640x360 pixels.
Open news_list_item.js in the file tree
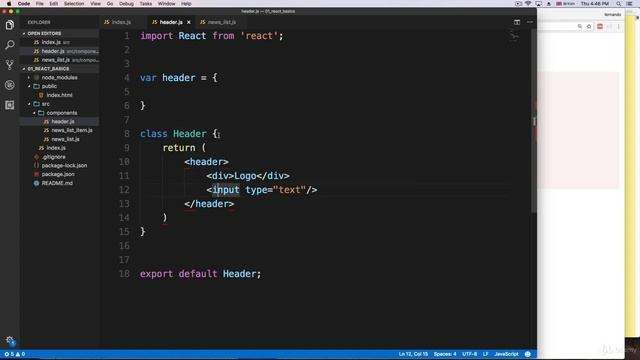click(72, 130)
